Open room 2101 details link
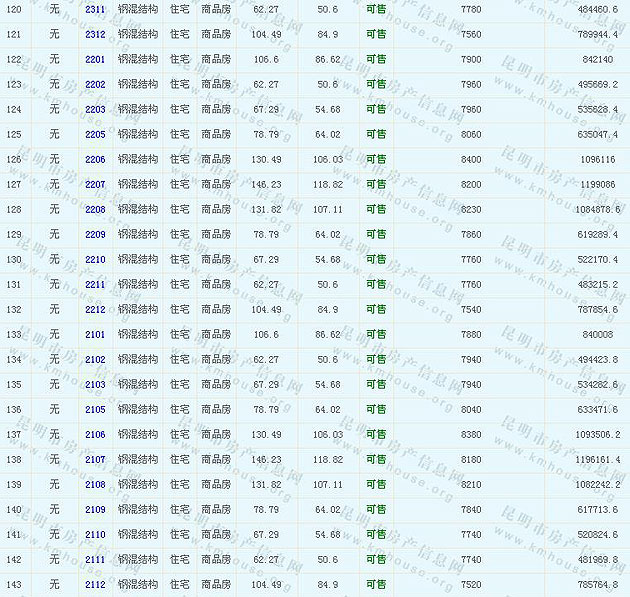This screenshot has width=630, height=597. pyautogui.click(x=95, y=334)
